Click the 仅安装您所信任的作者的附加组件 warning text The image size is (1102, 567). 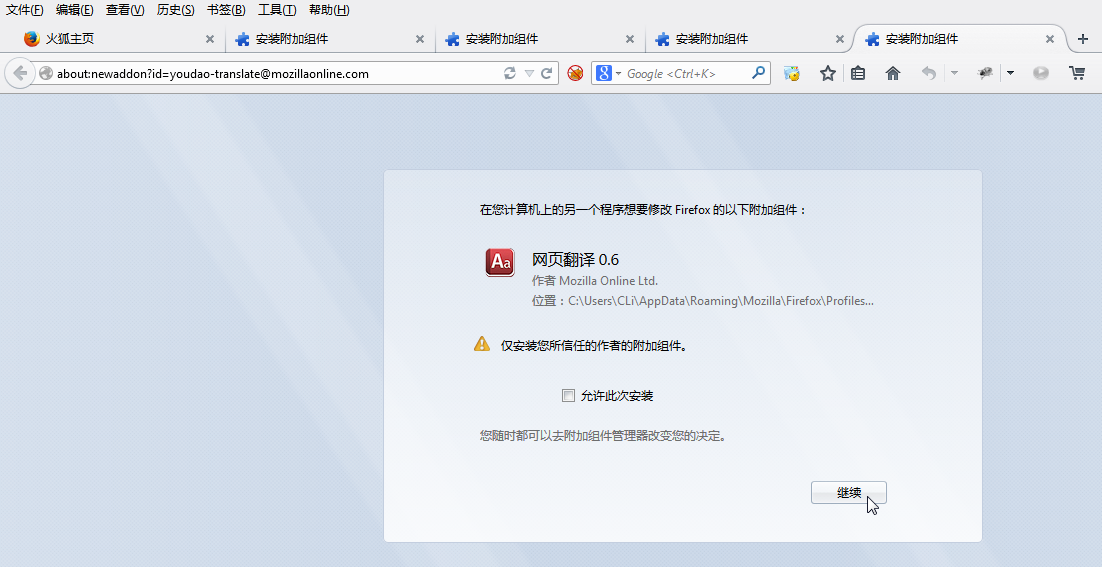click(593, 345)
